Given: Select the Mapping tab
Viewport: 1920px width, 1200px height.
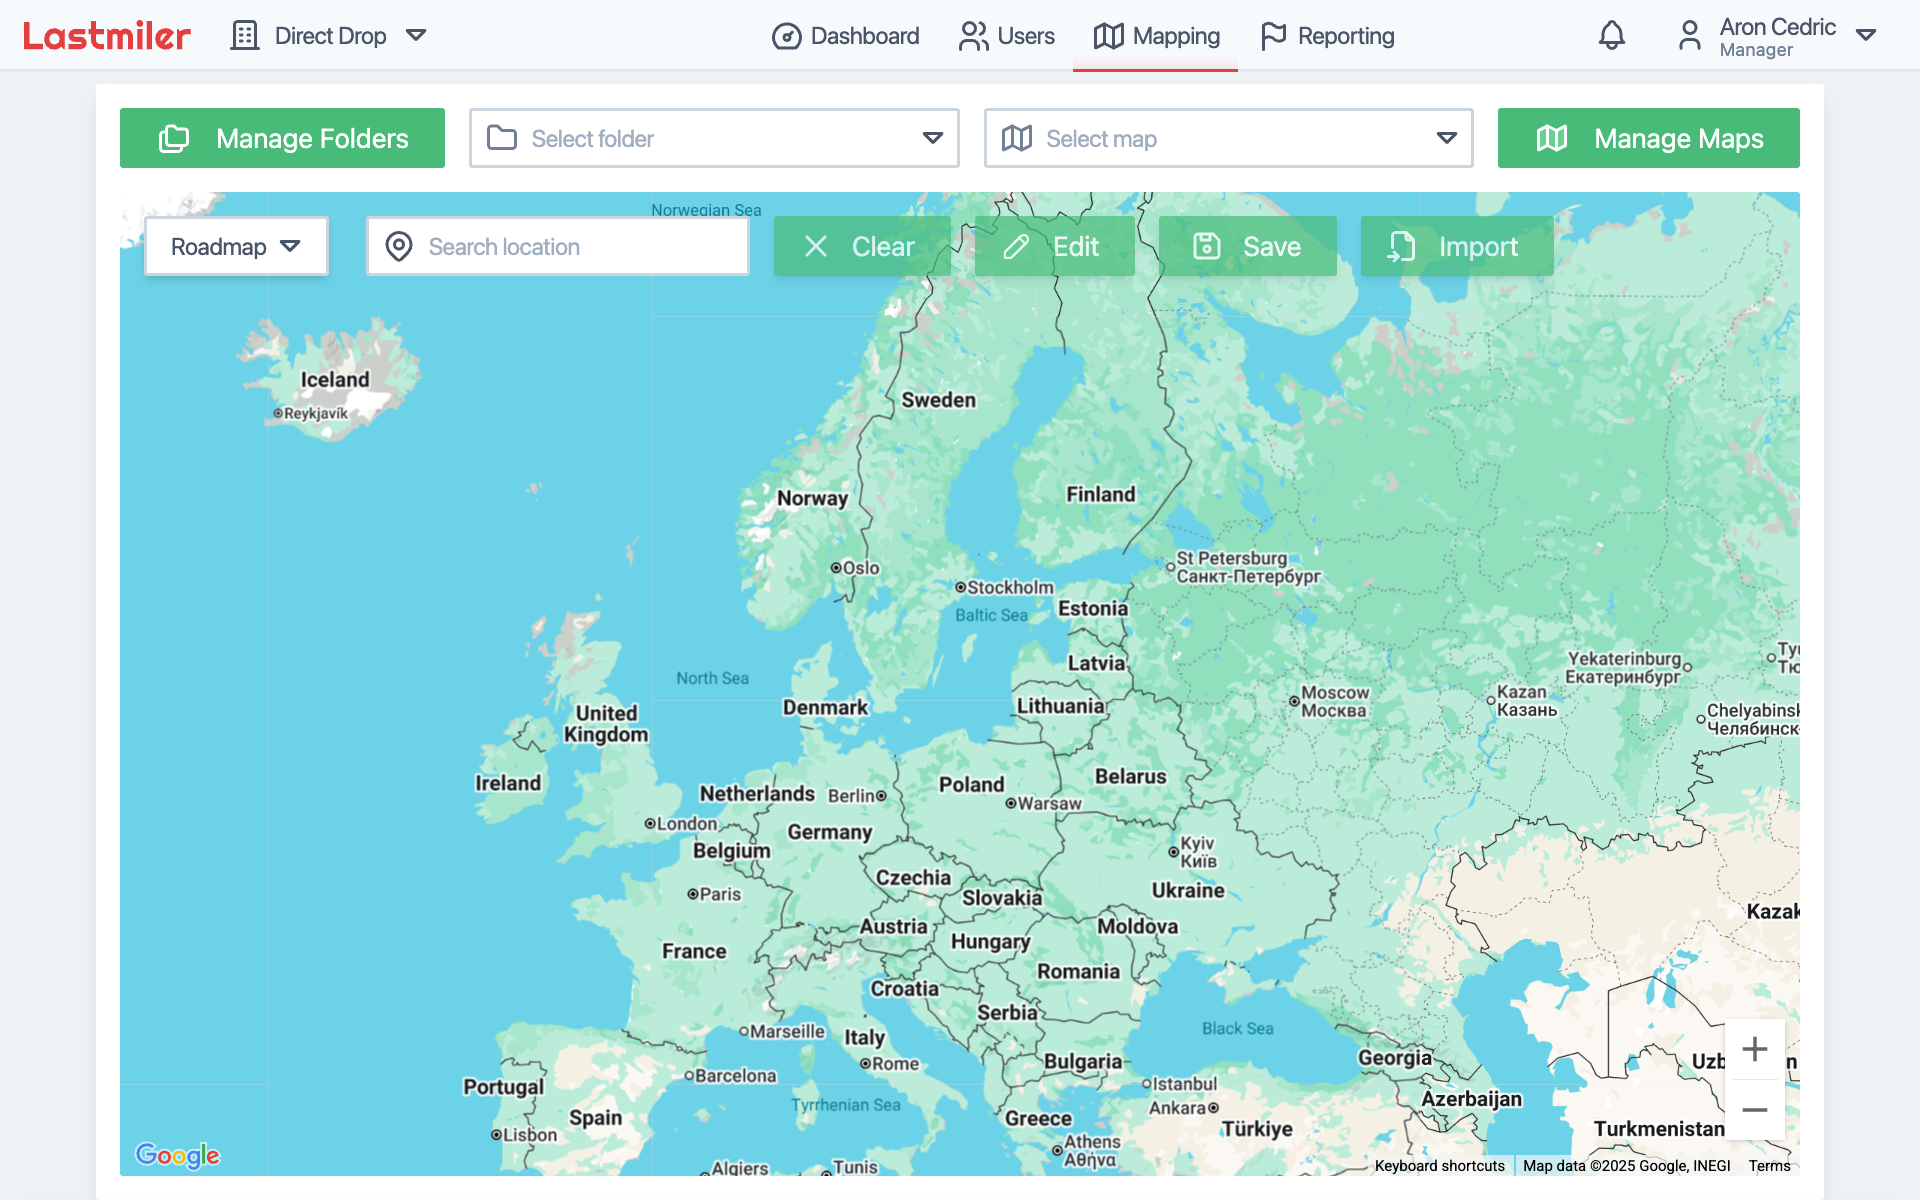Looking at the screenshot, I should click(x=1156, y=36).
